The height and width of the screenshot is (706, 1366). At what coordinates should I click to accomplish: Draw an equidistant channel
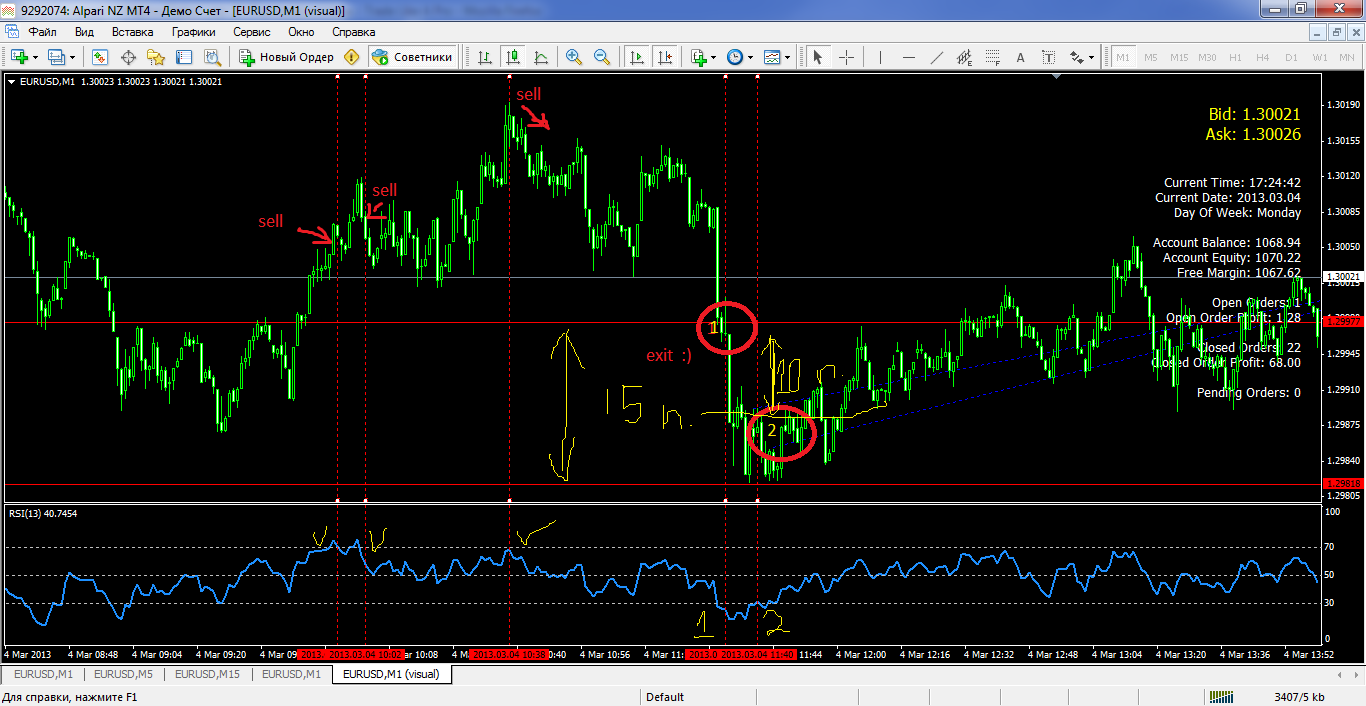965,57
